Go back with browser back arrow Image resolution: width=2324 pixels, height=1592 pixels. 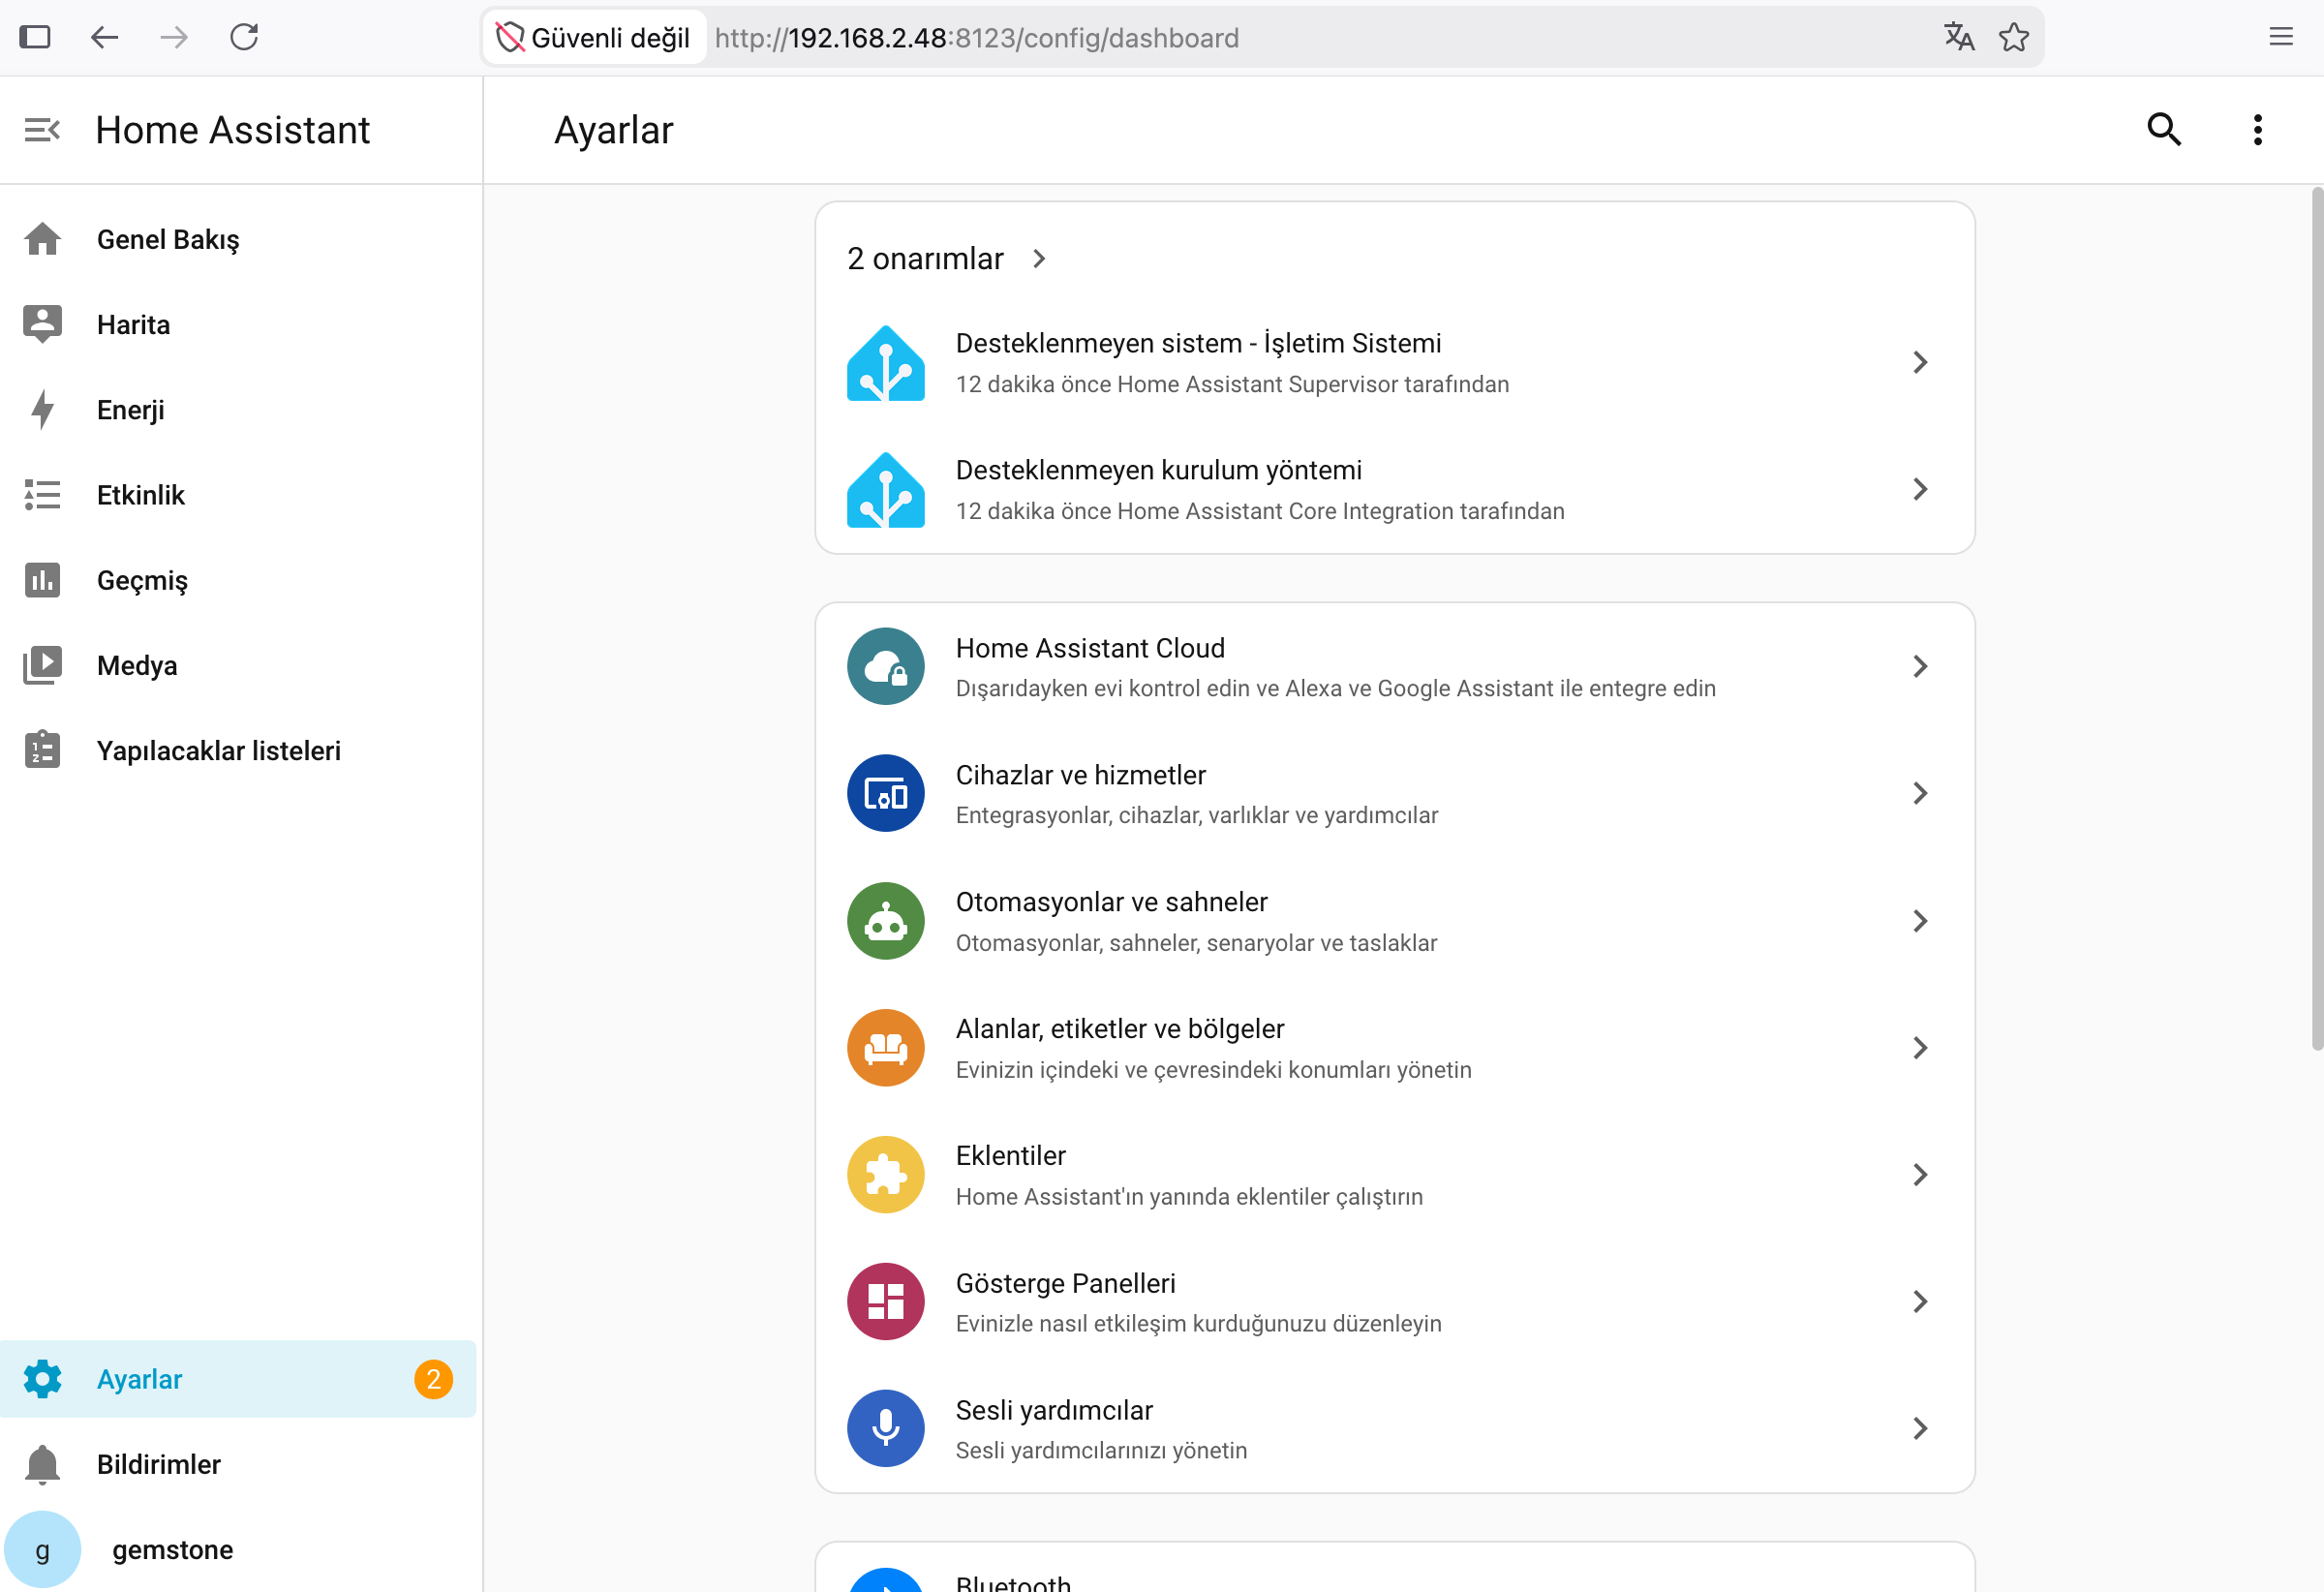(x=104, y=37)
